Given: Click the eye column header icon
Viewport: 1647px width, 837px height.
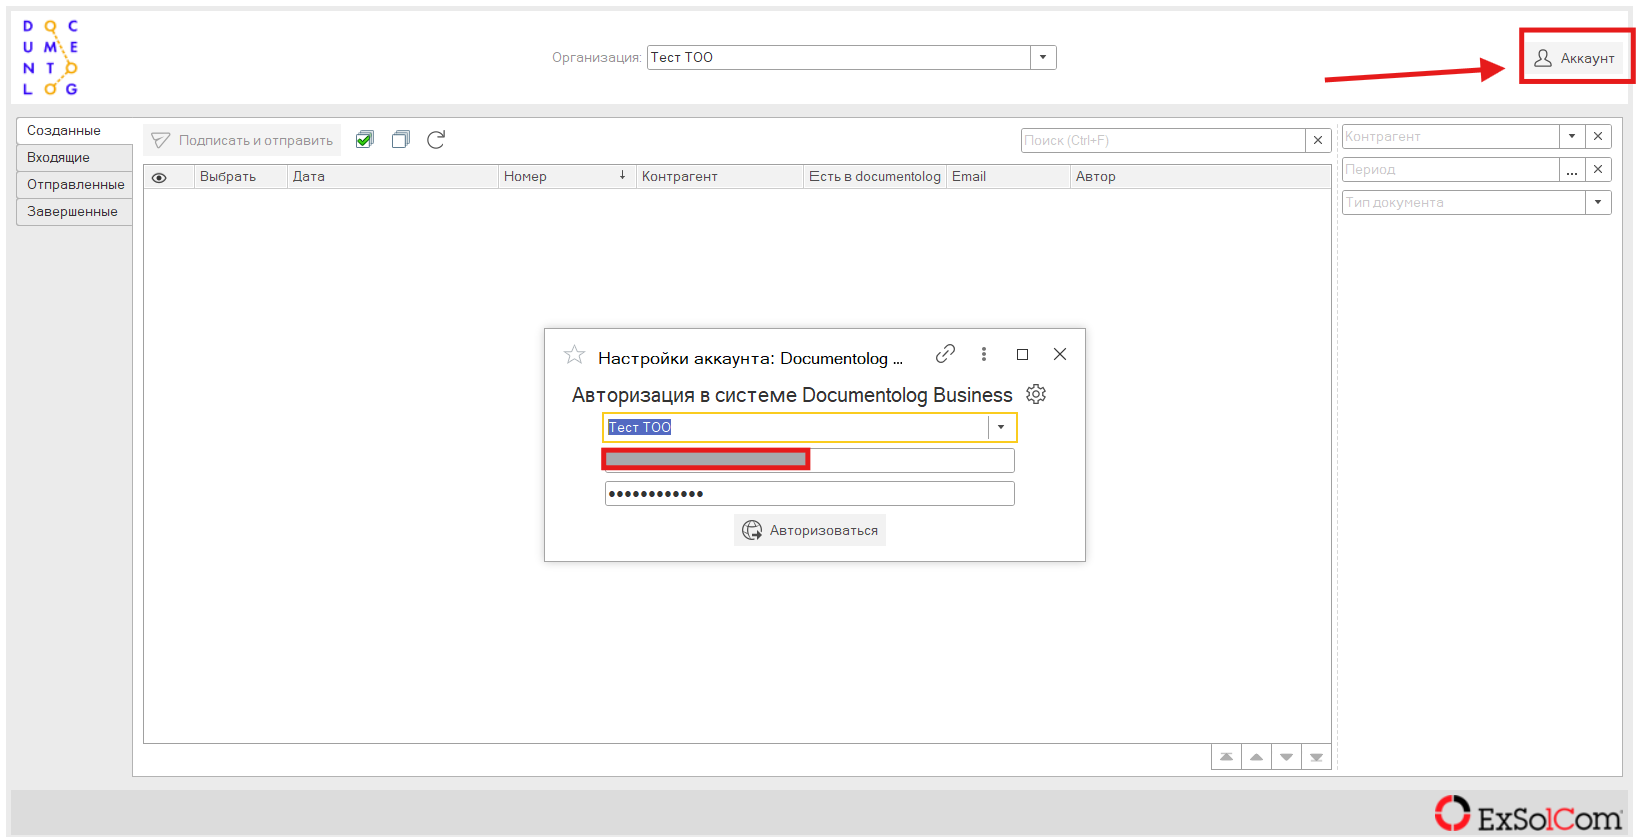Looking at the screenshot, I should pos(159,177).
